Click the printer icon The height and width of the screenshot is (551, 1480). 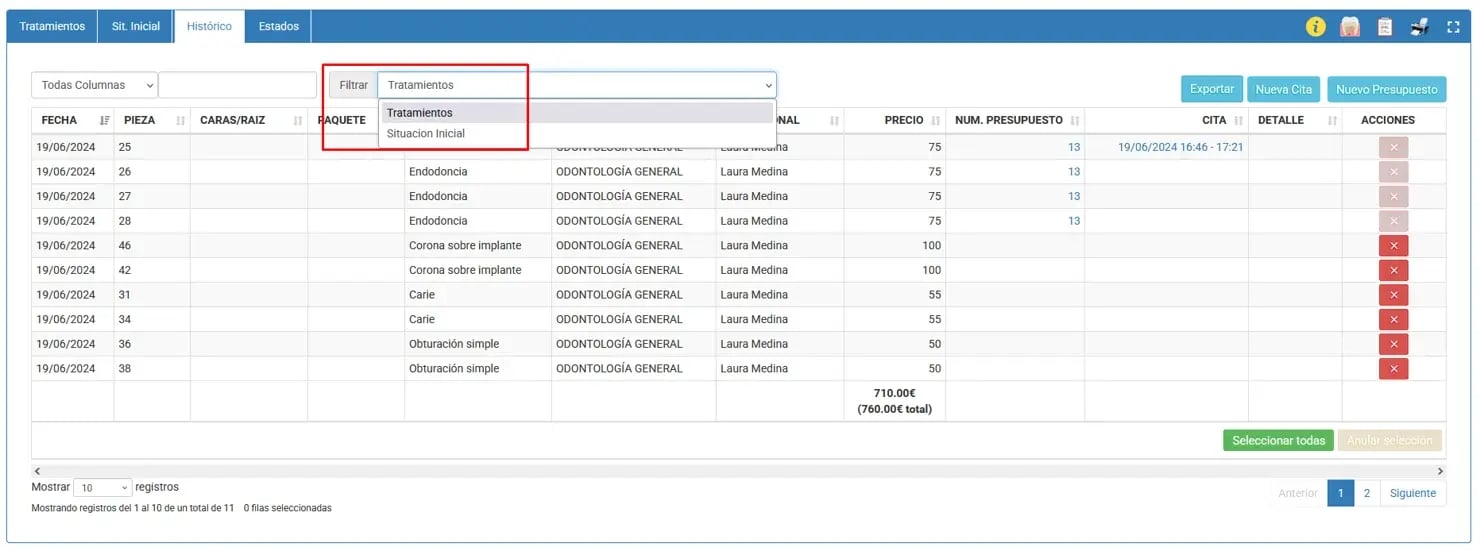coord(1419,27)
